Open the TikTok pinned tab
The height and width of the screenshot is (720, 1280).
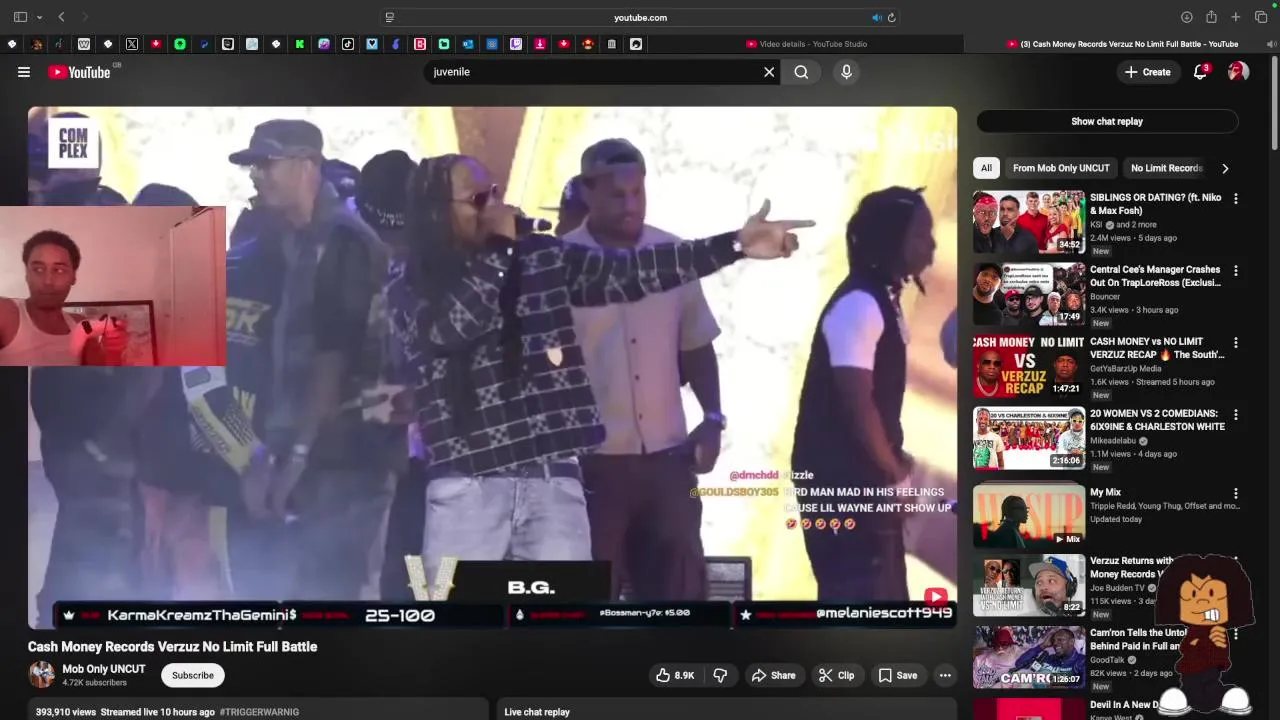point(348,44)
